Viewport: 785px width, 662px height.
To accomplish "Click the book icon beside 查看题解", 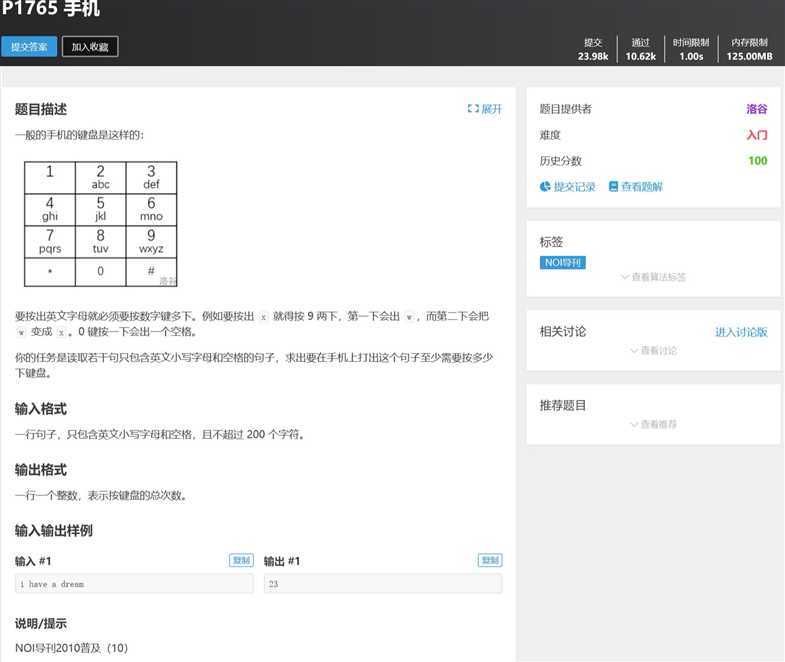I will [613, 187].
